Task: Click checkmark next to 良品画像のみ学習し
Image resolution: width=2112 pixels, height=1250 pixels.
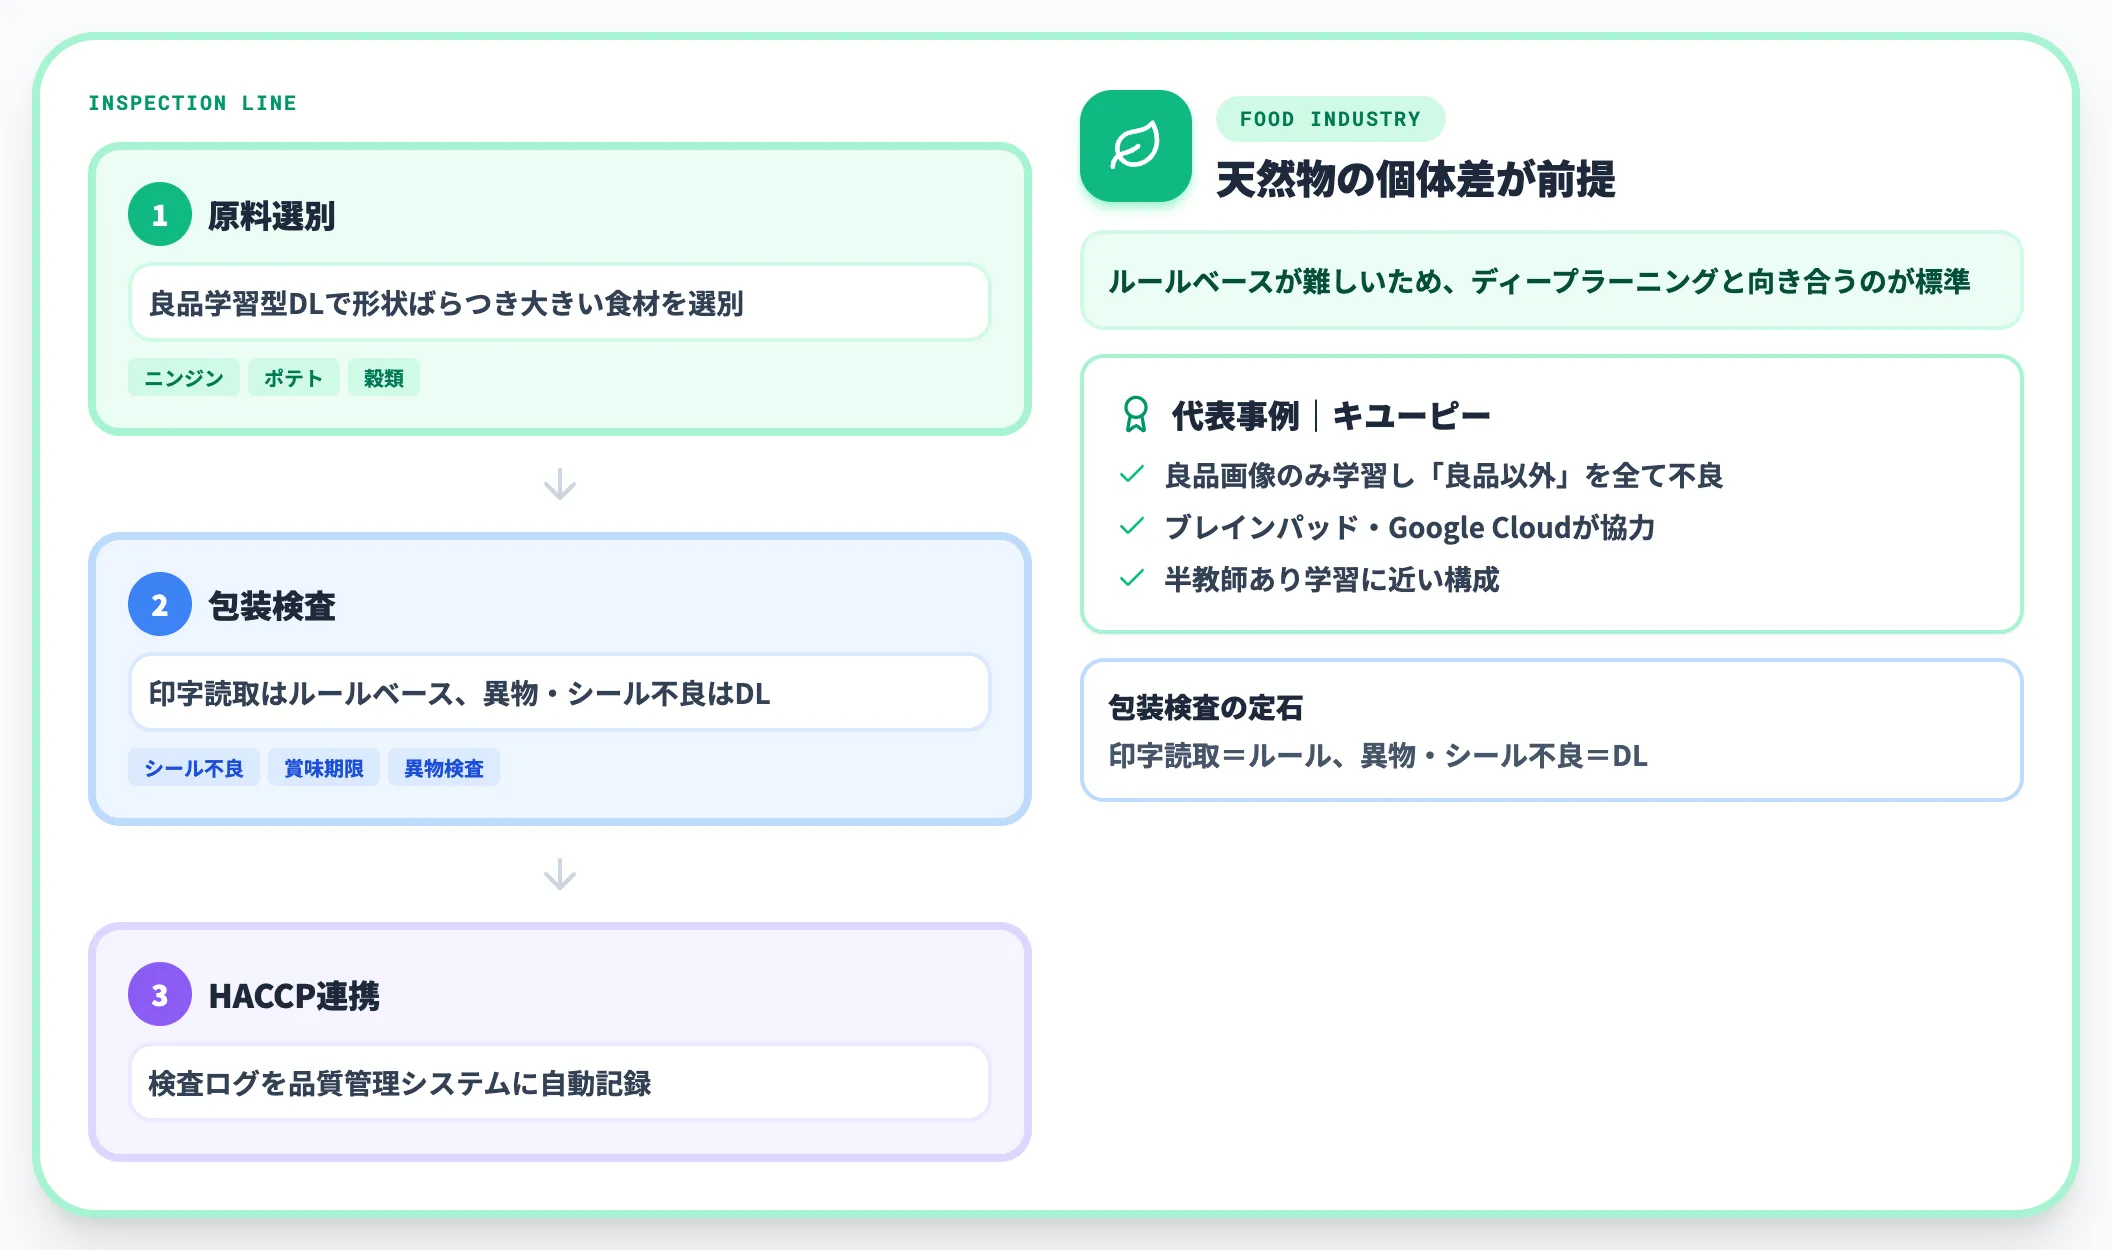Action: [x=1131, y=474]
